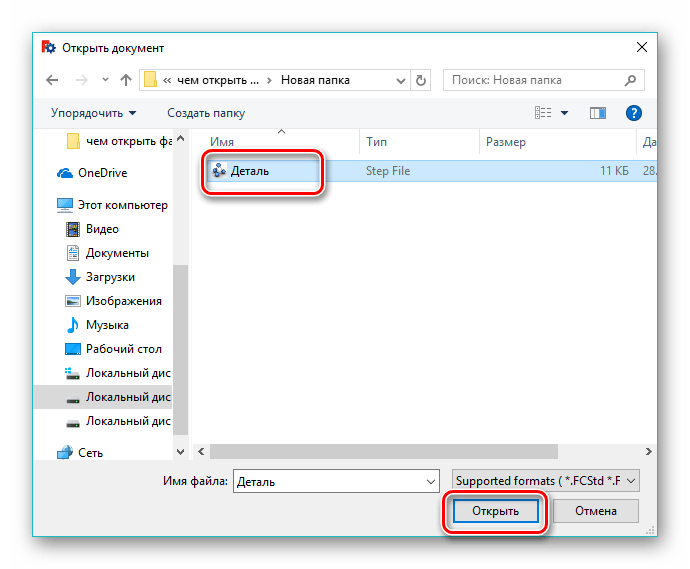The height and width of the screenshot is (569, 690).
Task: Click the up-folder arrow icon
Action: [x=126, y=80]
